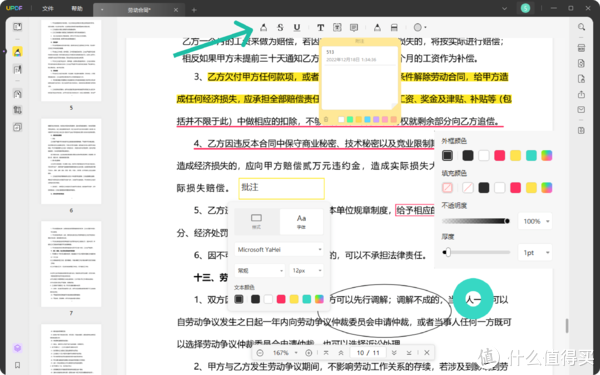The image size is (600, 375).
Task: Select the text box tool
Action: pyautogui.click(x=337, y=28)
